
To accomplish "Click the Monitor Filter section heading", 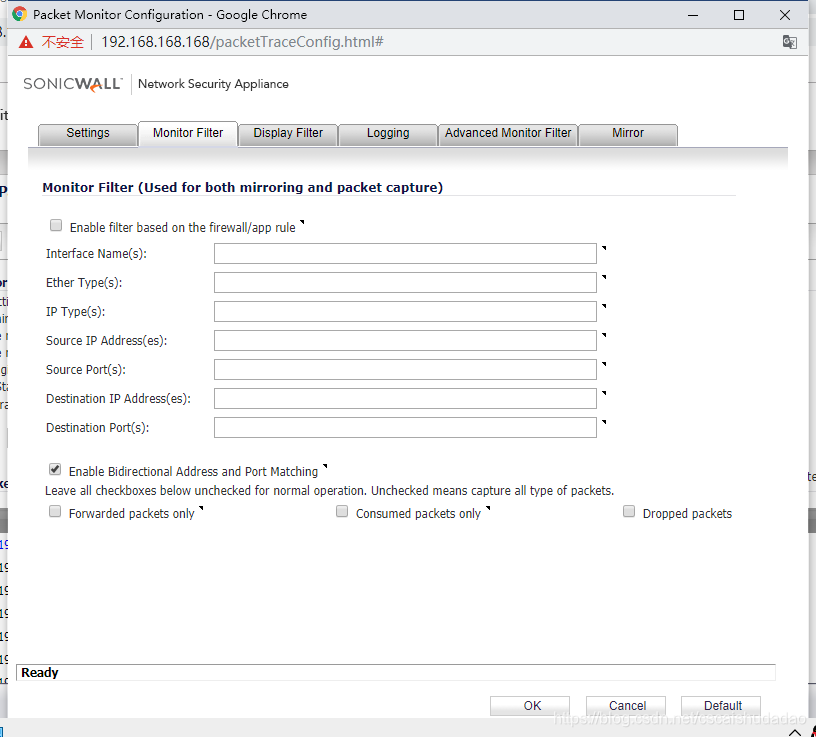I will coord(243,187).
